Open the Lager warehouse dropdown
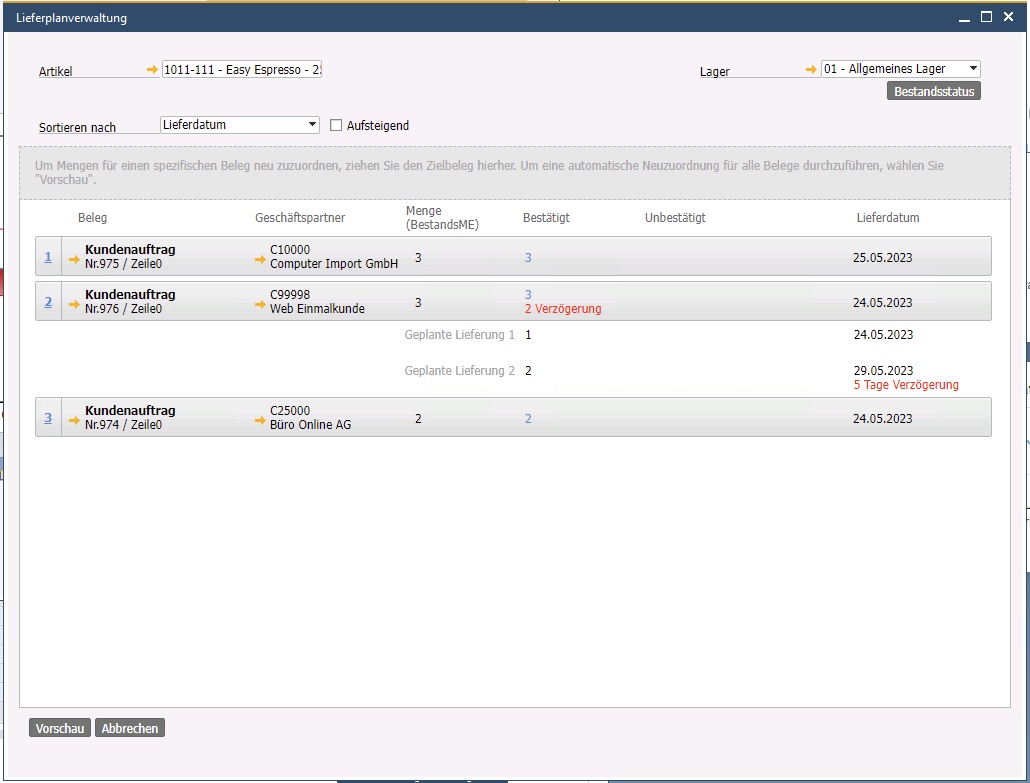 973,69
